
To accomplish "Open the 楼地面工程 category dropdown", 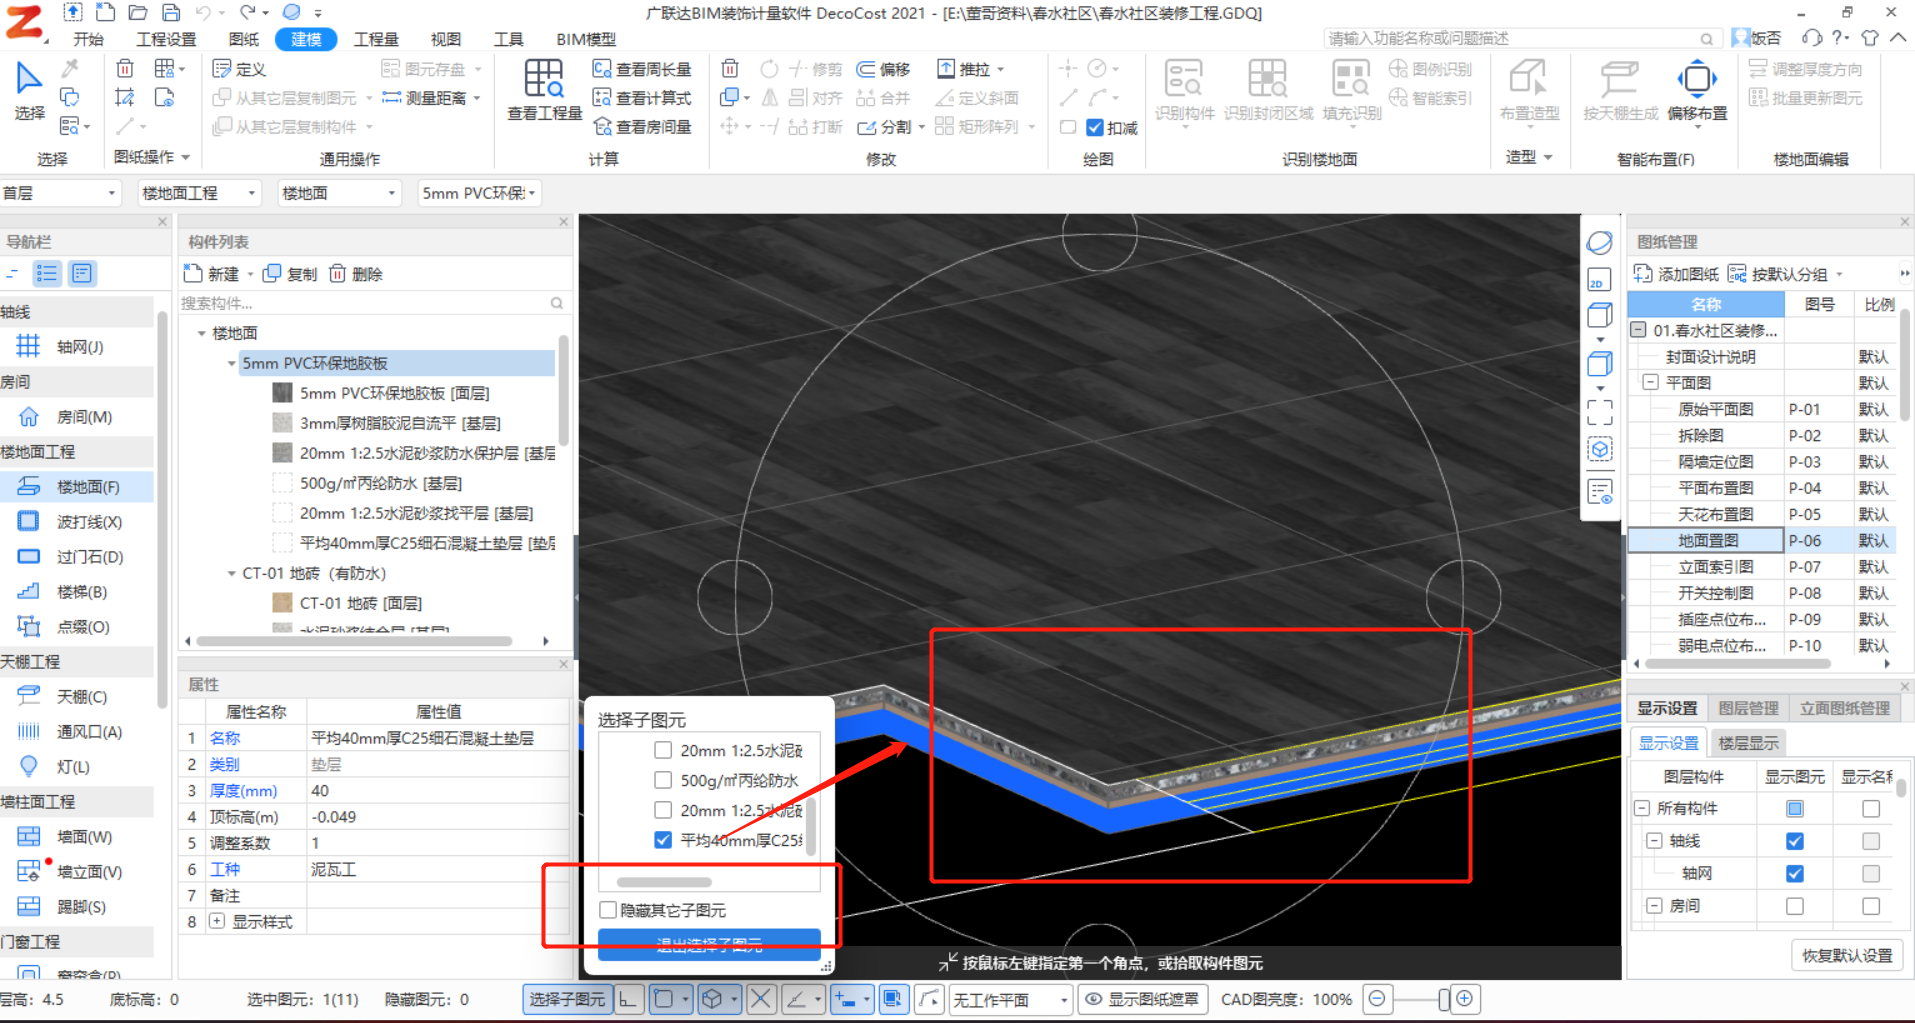I will click(199, 193).
